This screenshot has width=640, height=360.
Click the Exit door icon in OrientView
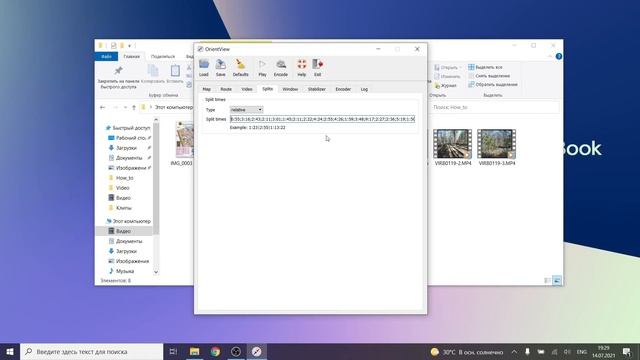pos(318,67)
